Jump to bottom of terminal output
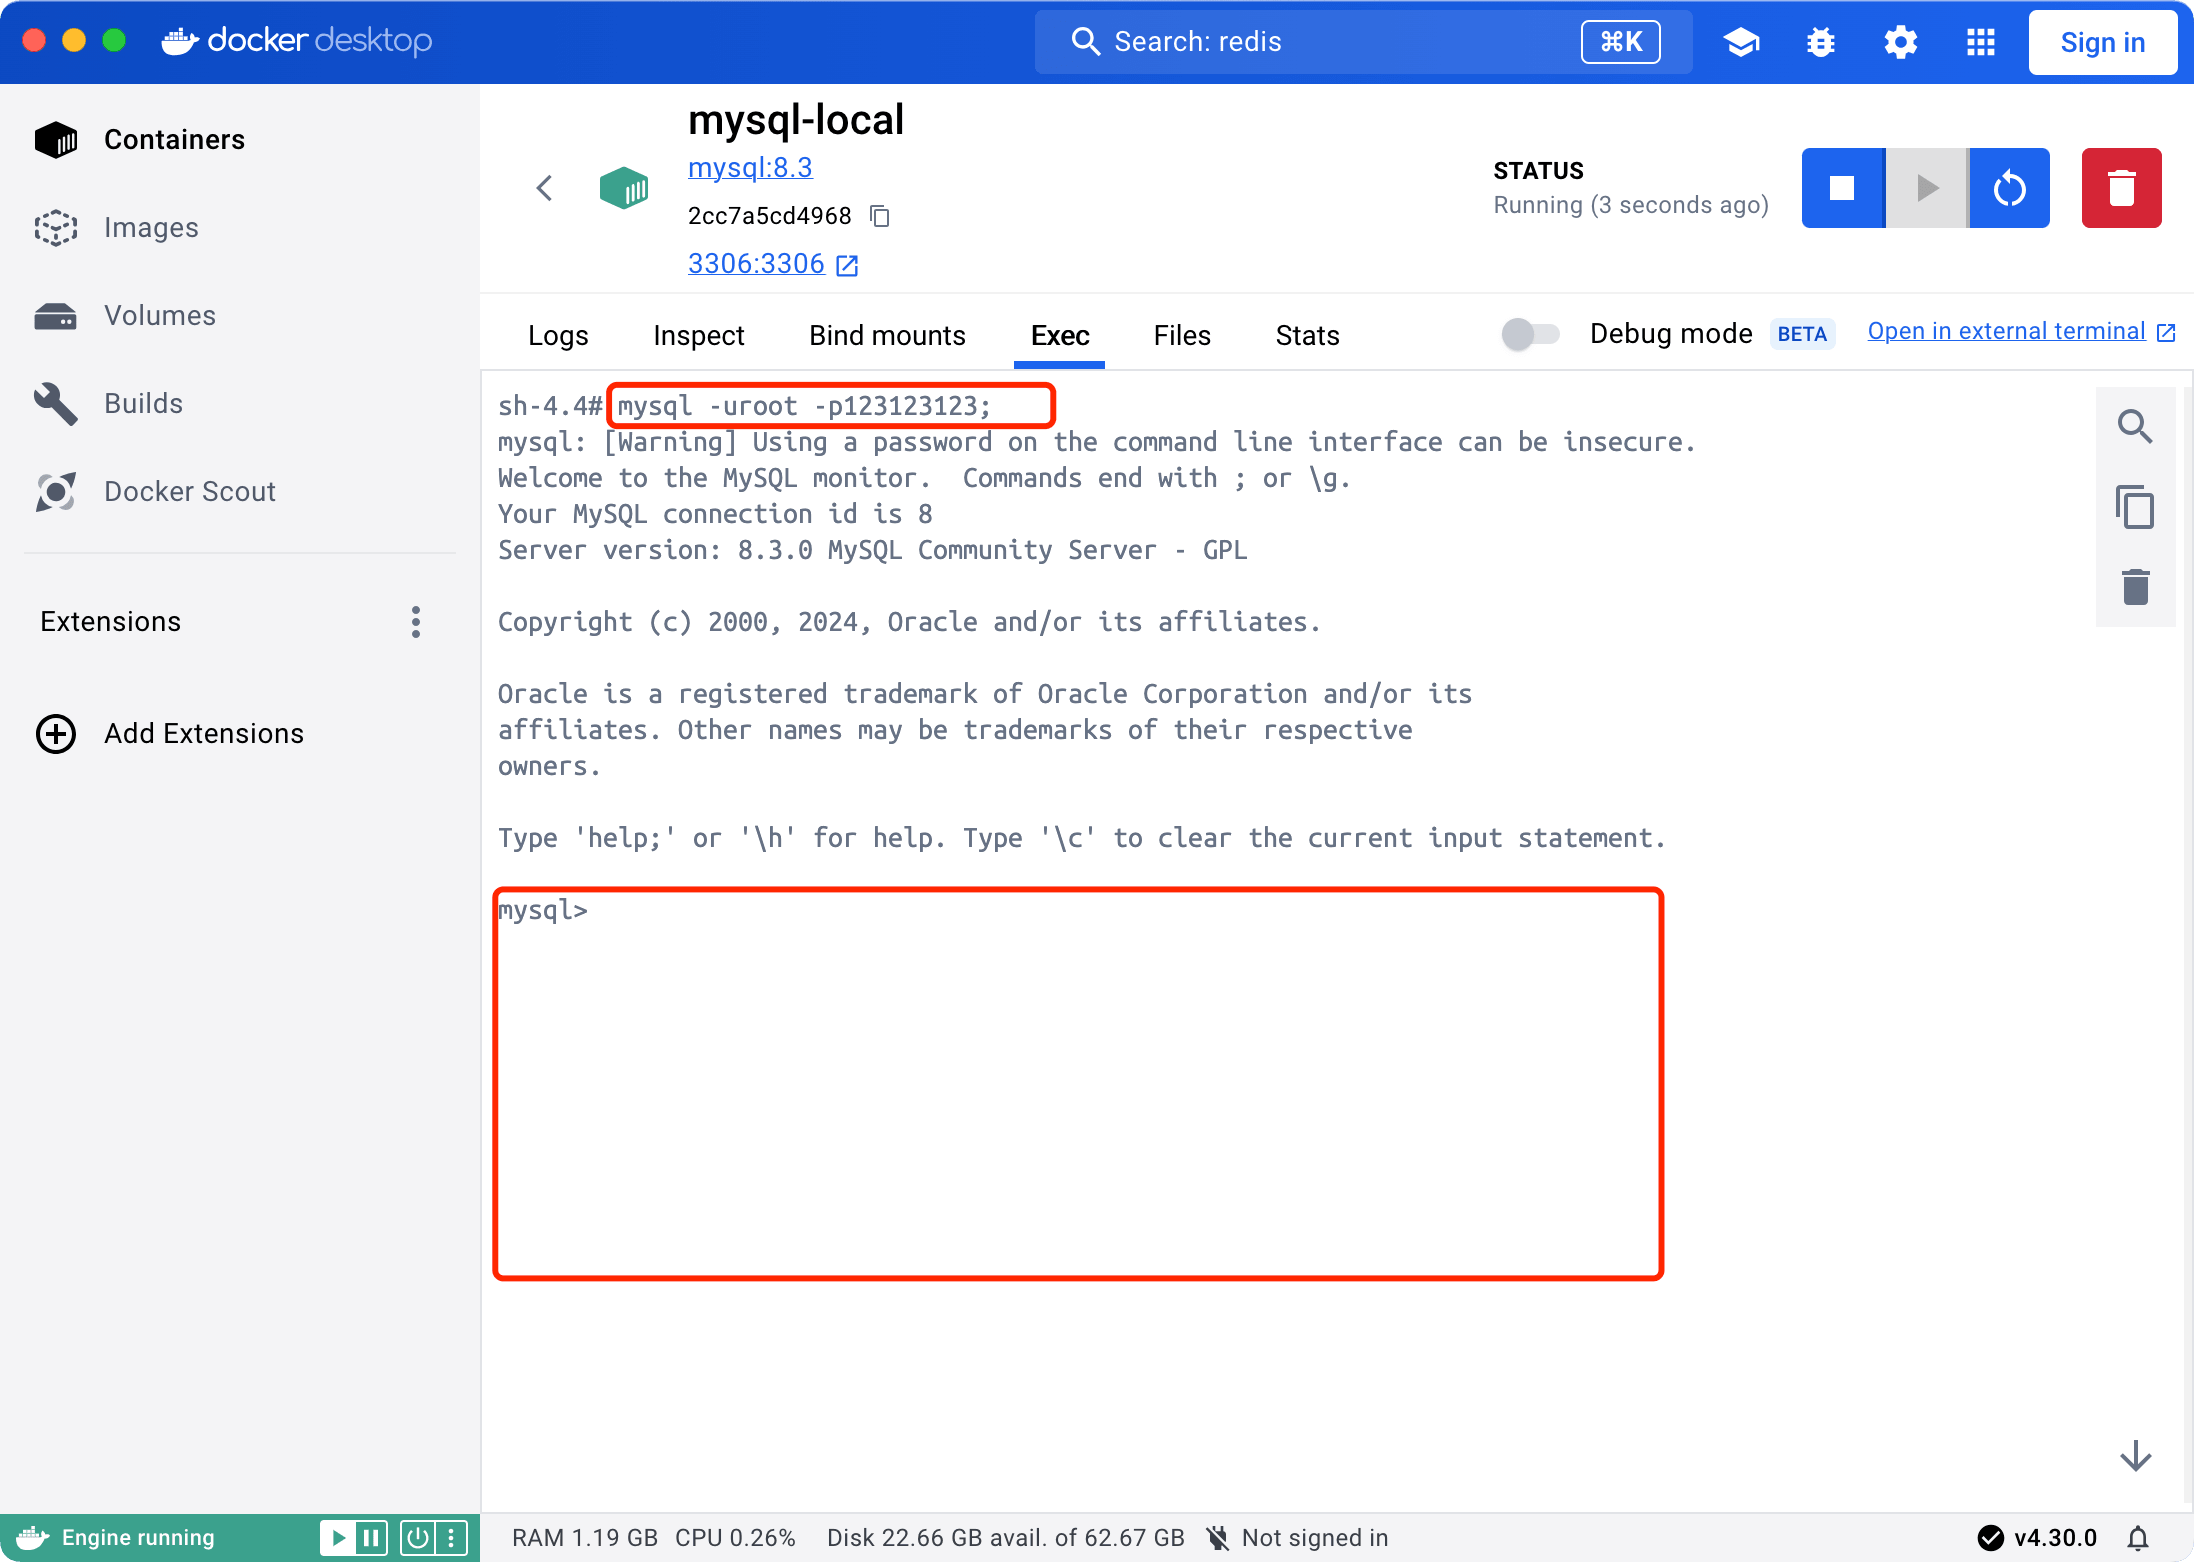The height and width of the screenshot is (1562, 2194). pos(2135,1456)
